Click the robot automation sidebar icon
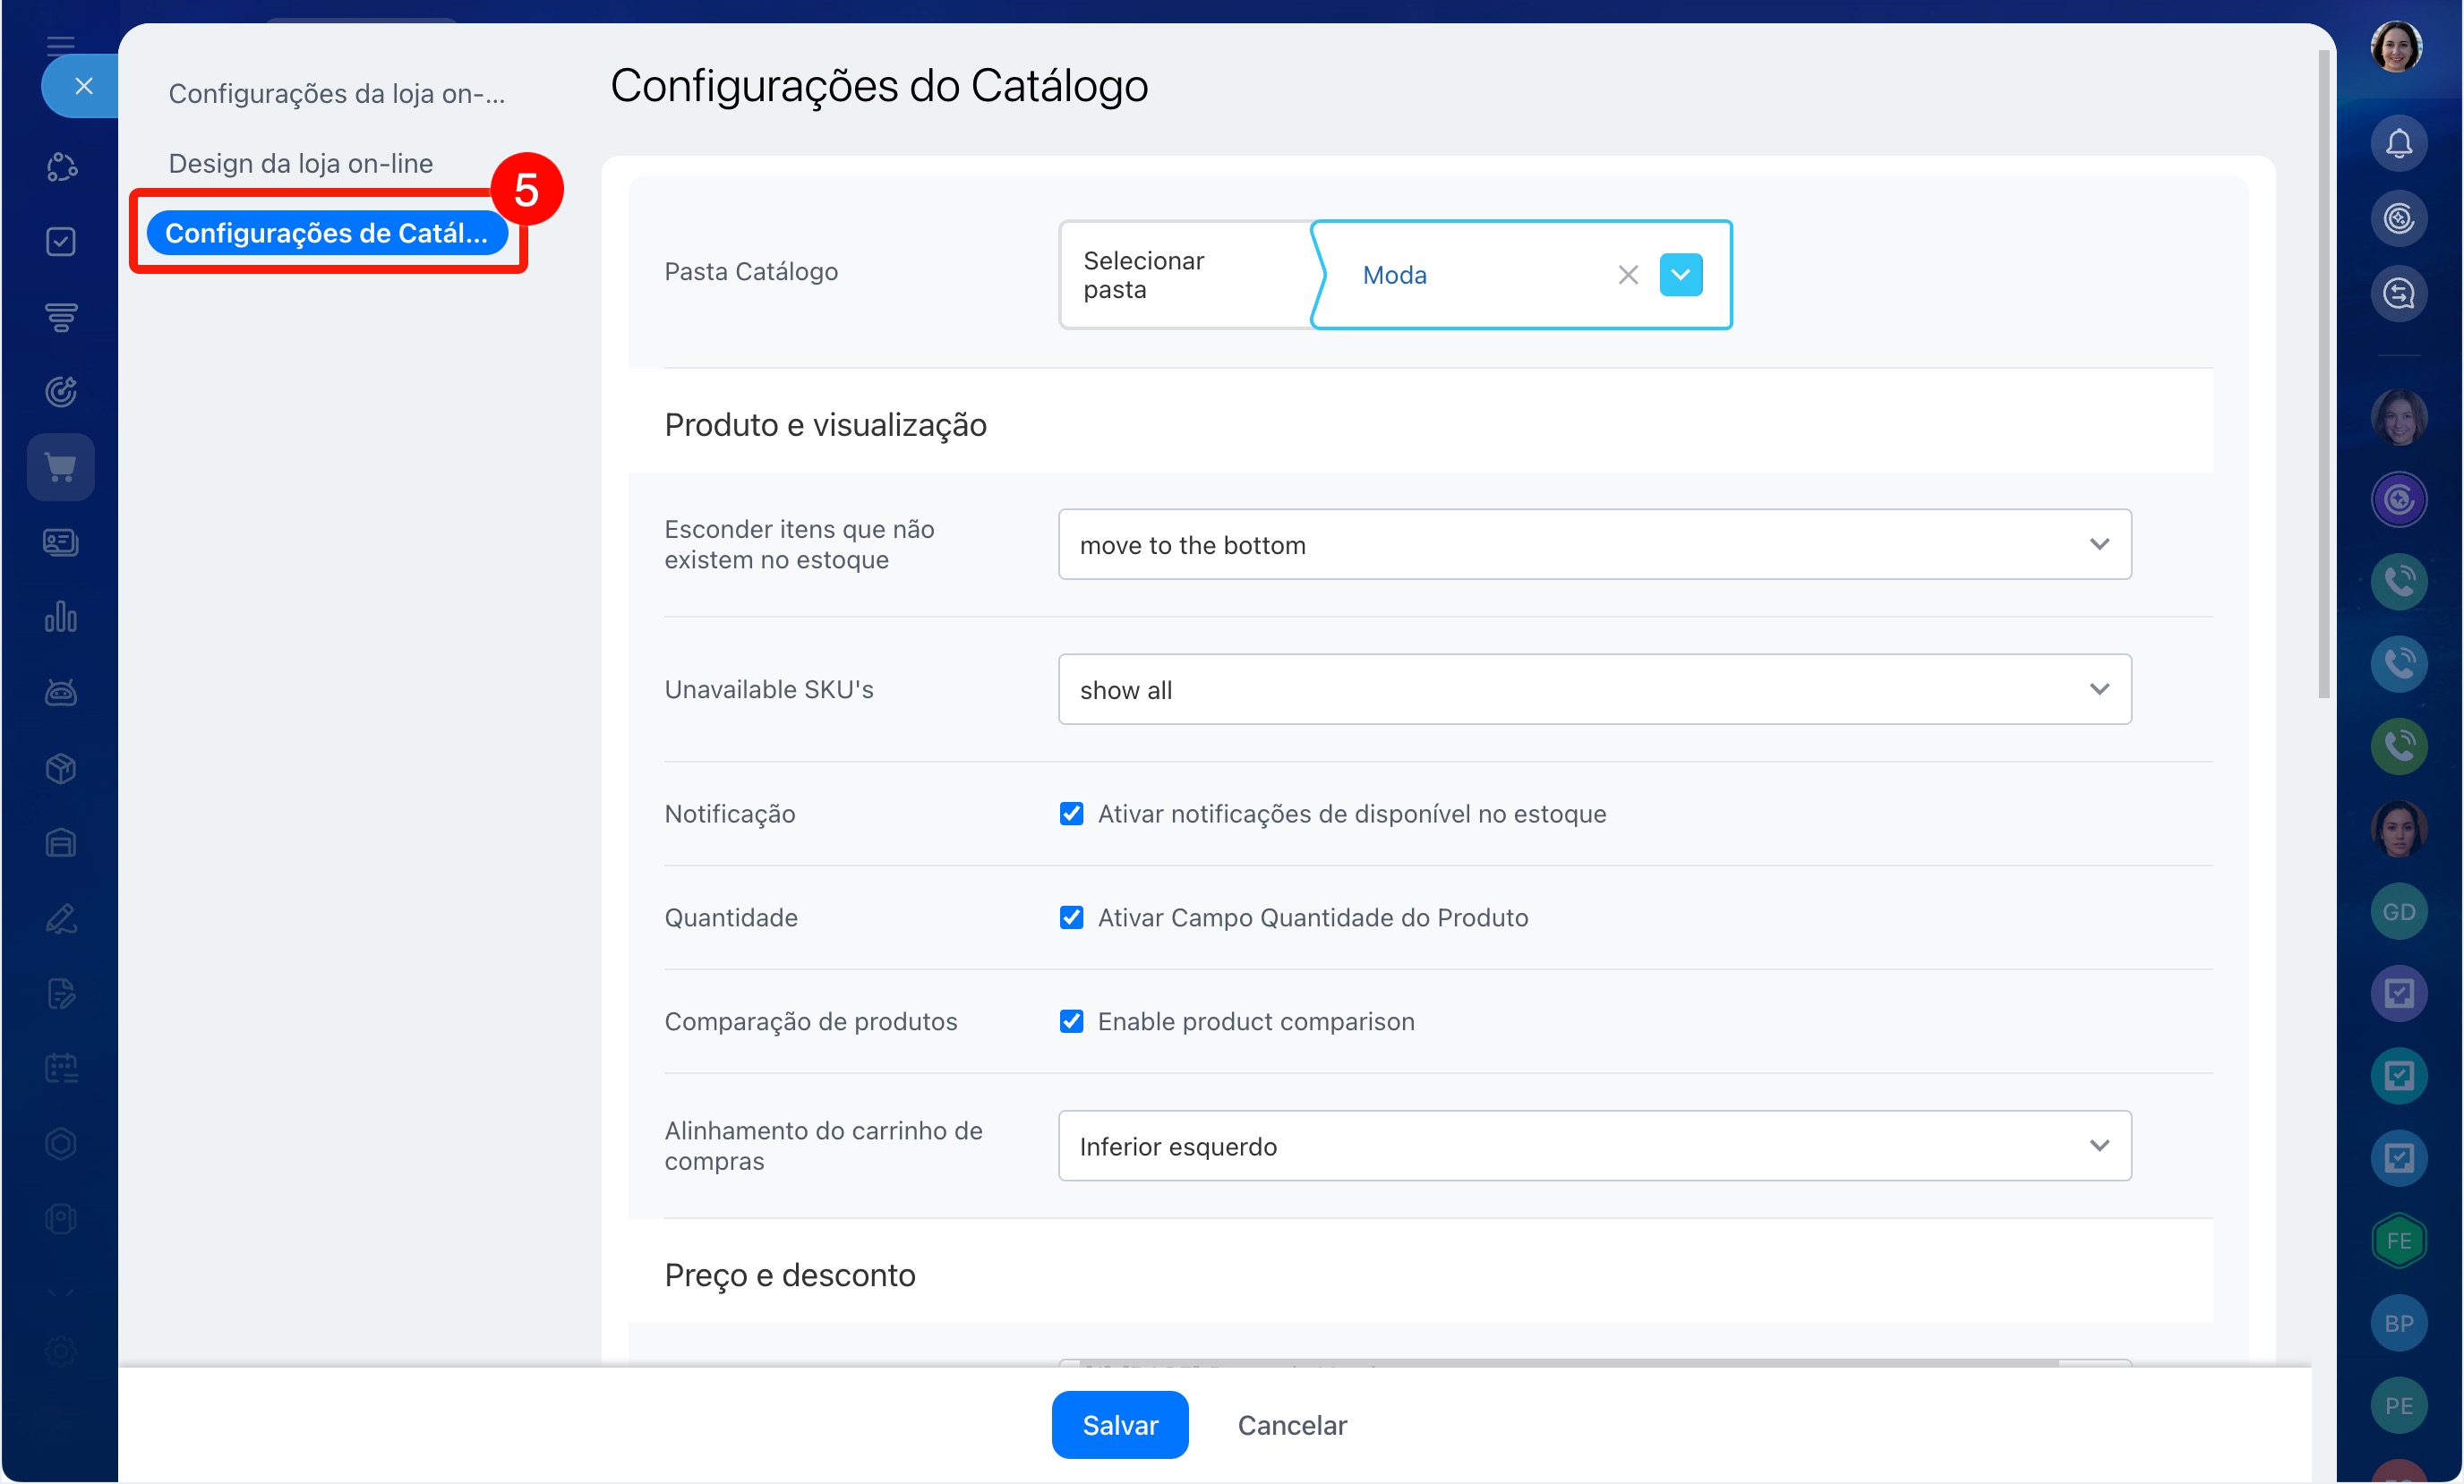 click(x=61, y=692)
